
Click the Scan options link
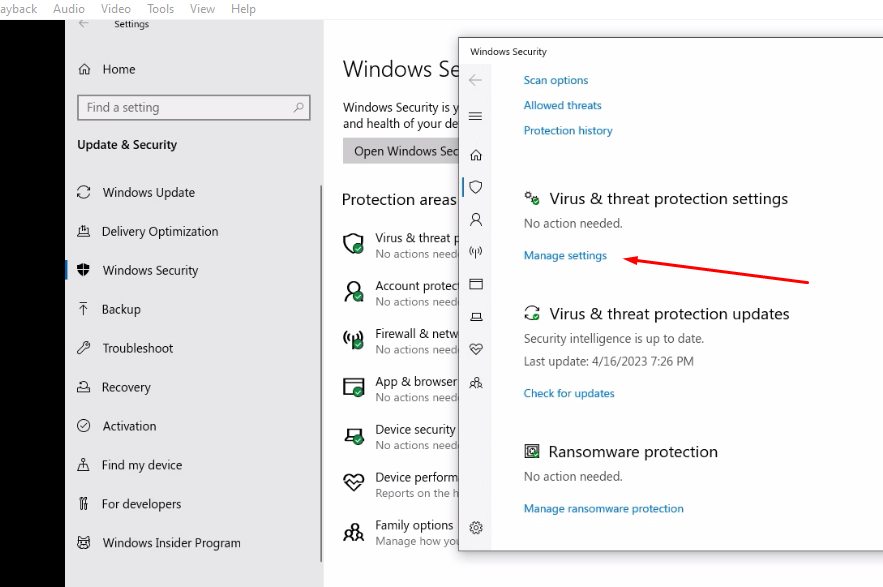pos(556,80)
